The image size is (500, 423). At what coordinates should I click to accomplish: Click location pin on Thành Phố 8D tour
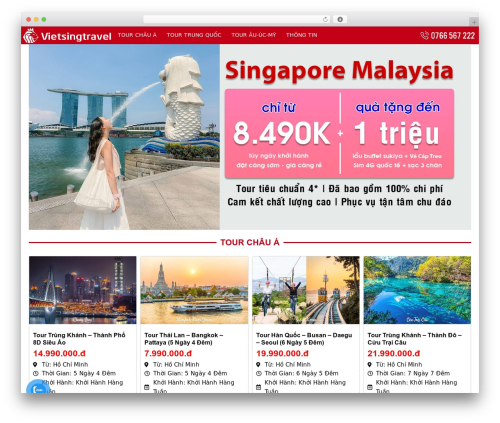[x=35, y=364]
